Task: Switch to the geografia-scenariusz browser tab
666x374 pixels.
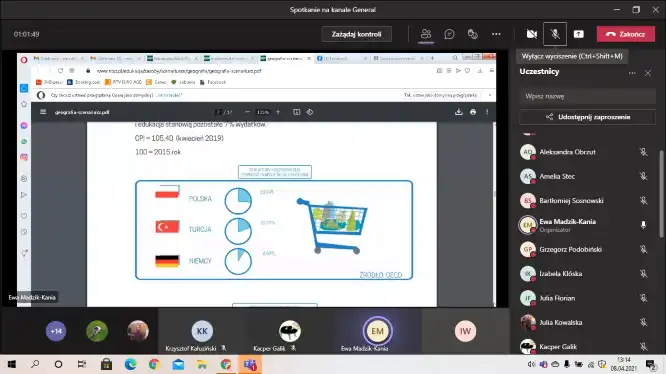Action: [285, 58]
